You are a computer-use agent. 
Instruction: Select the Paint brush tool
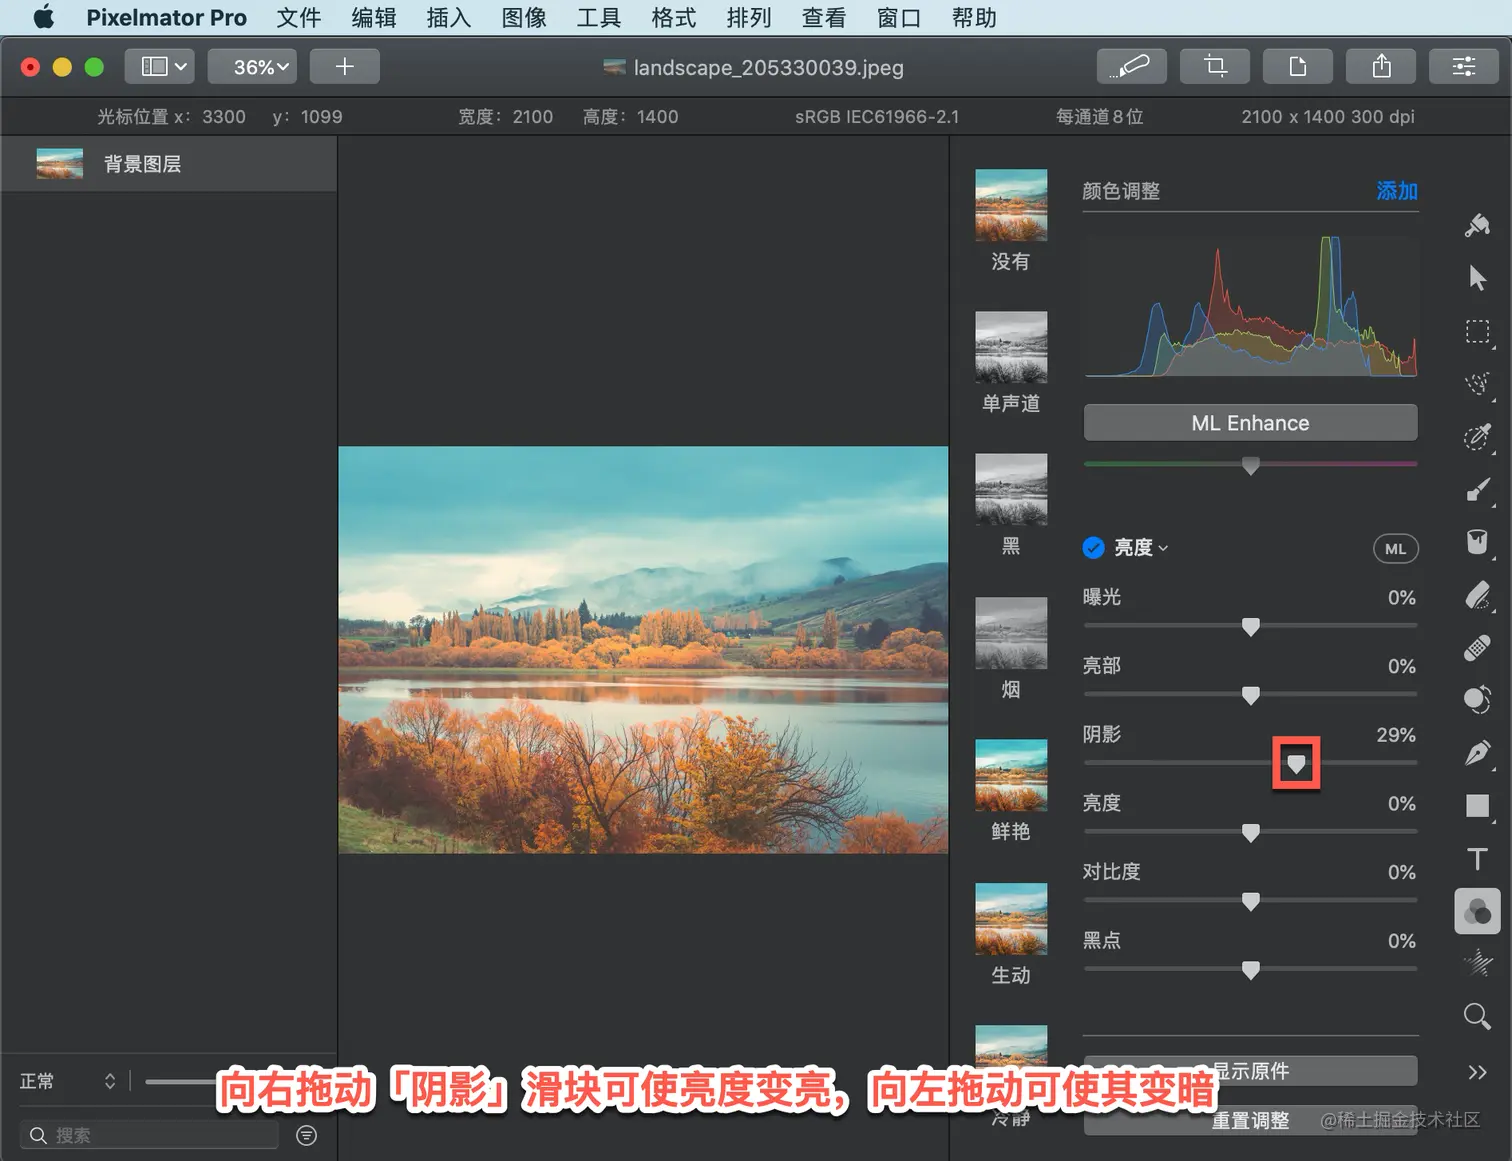pyautogui.click(x=1477, y=490)
